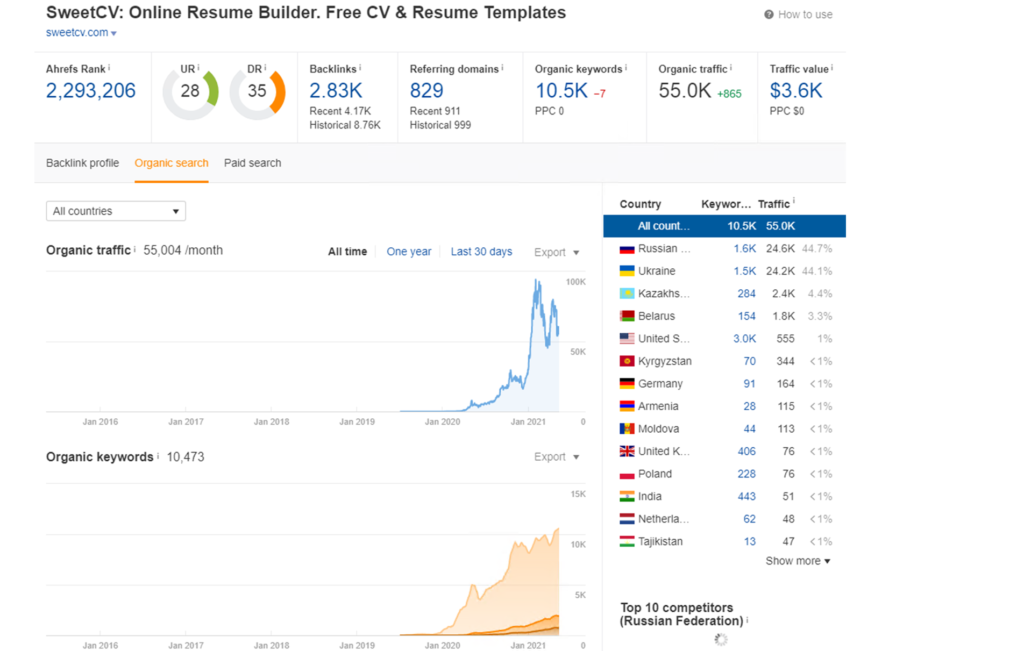This screenshot has width=1024, height=651.
Task: Click the Germany flag icon
Action: pos(627,384)
